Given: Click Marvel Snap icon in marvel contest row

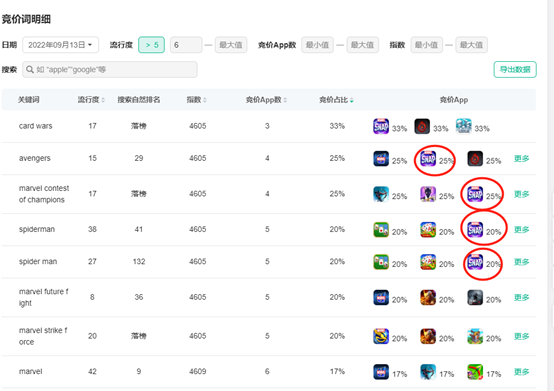Looking at the screenshot, I should (x=475, y=194).
